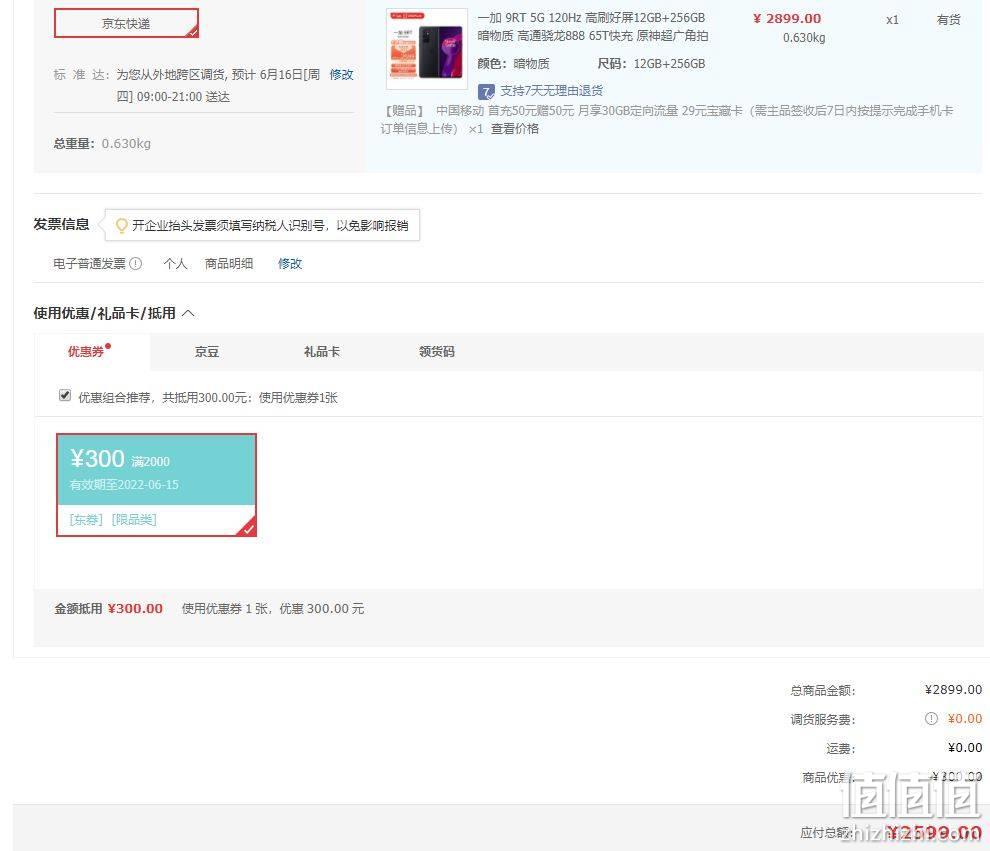
Task: Click the lightbulb tip icon for invoices
Action: pos(122,225)
